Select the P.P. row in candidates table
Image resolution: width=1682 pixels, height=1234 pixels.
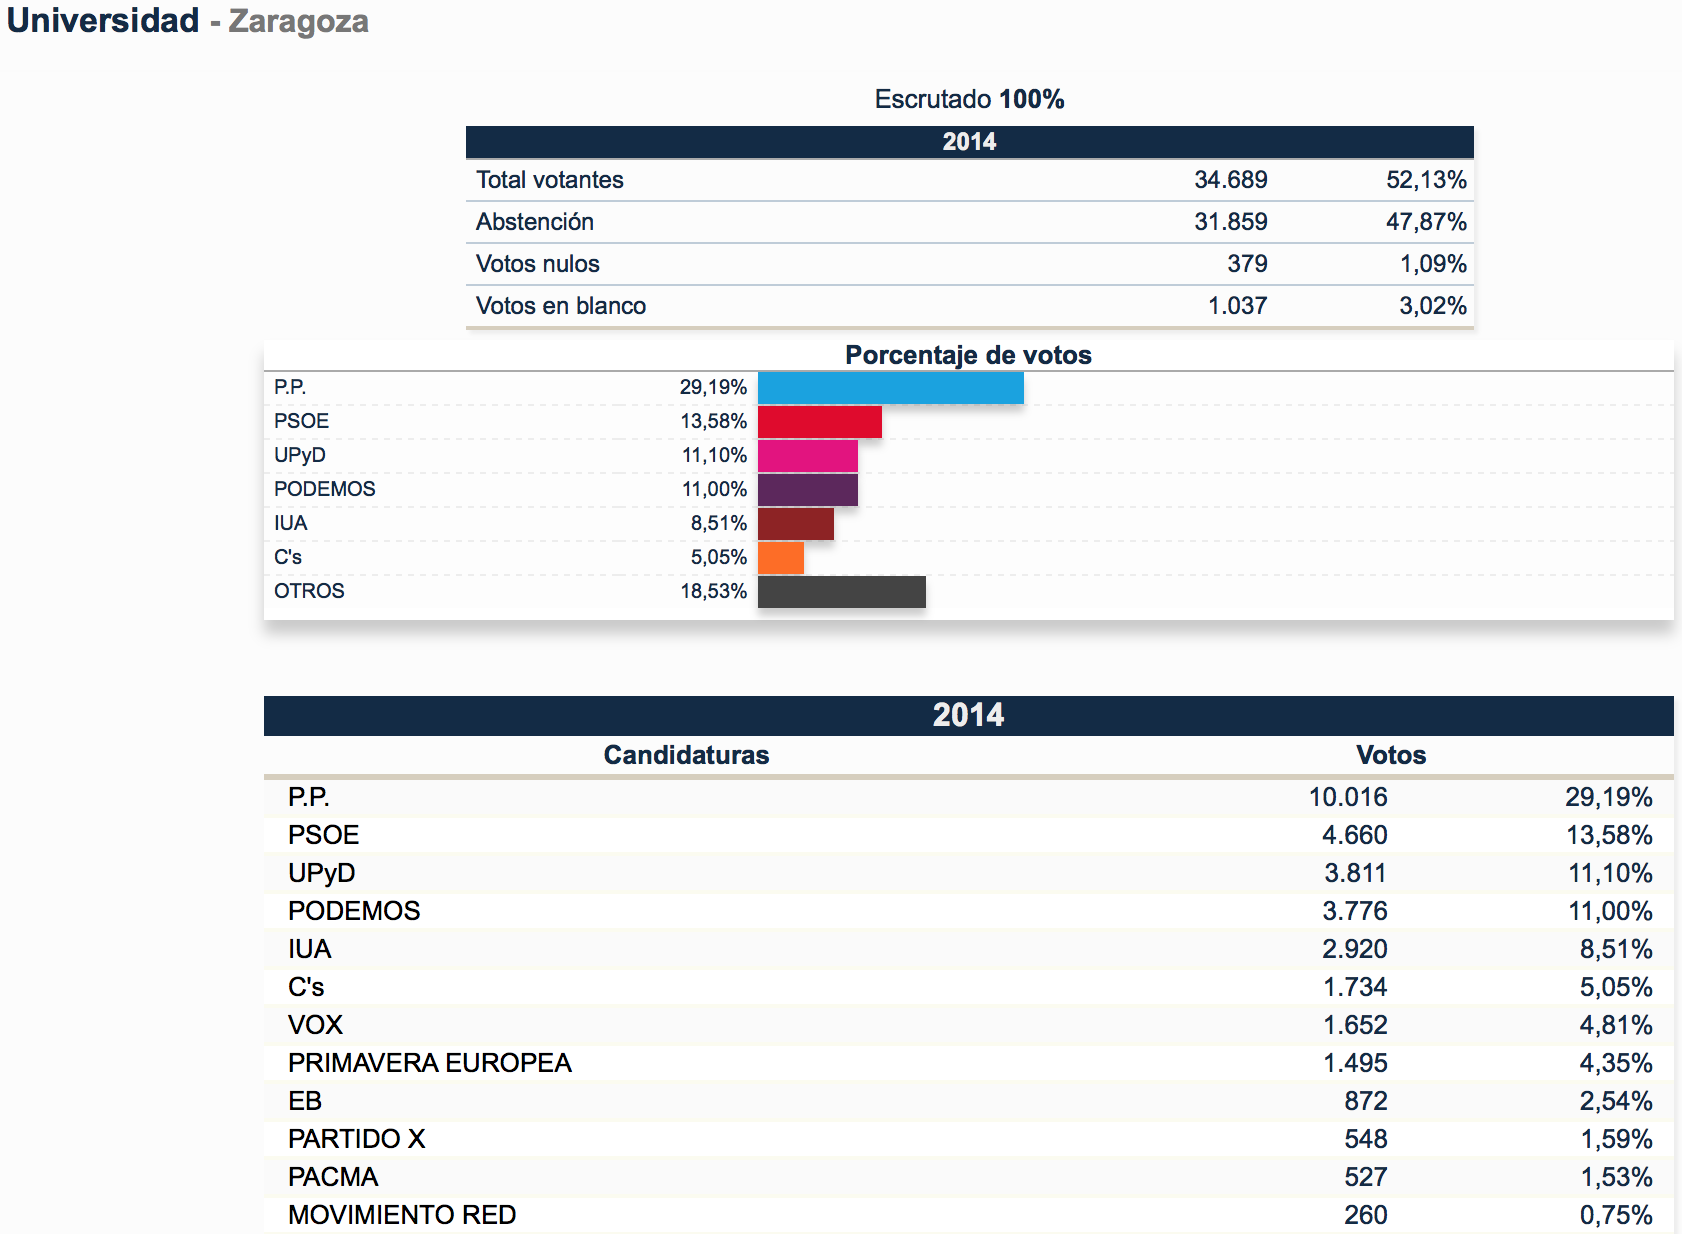(968, 797)
